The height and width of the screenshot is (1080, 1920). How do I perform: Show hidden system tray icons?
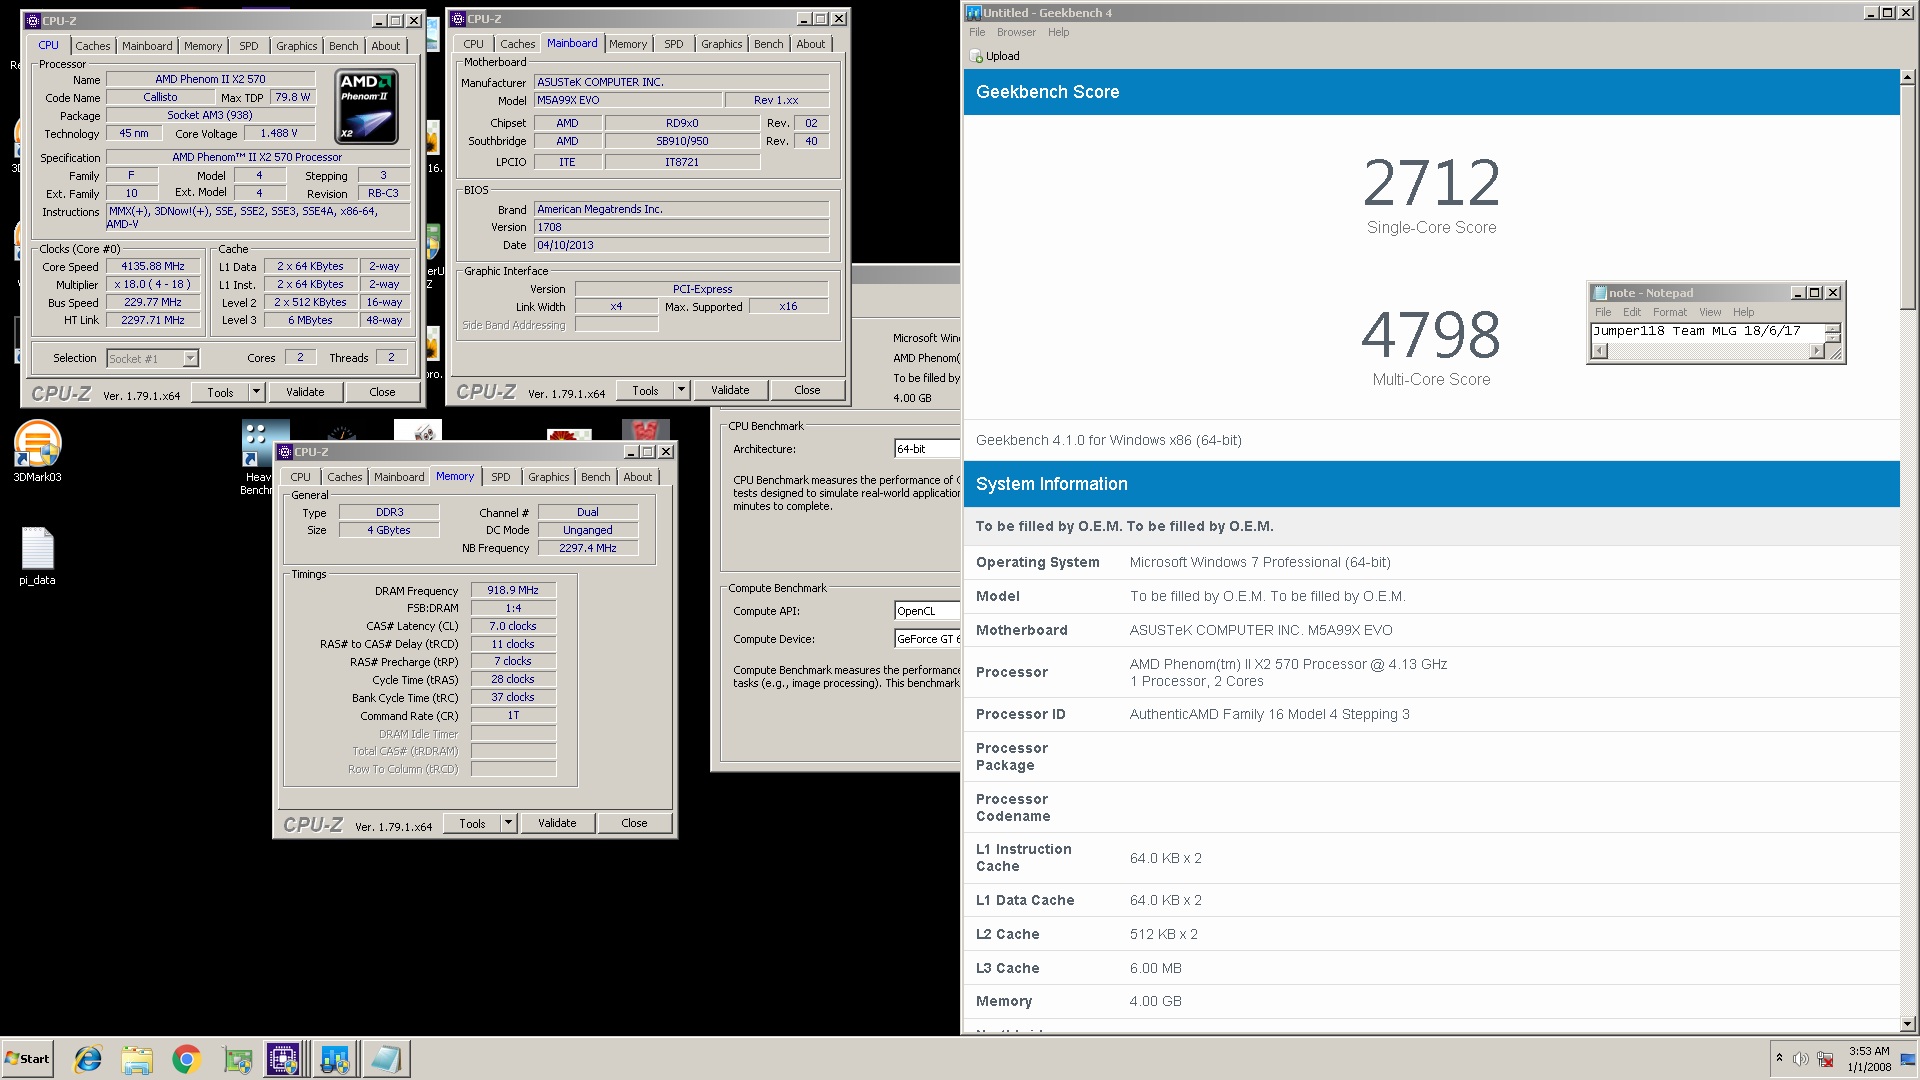pos(1779,1058)
